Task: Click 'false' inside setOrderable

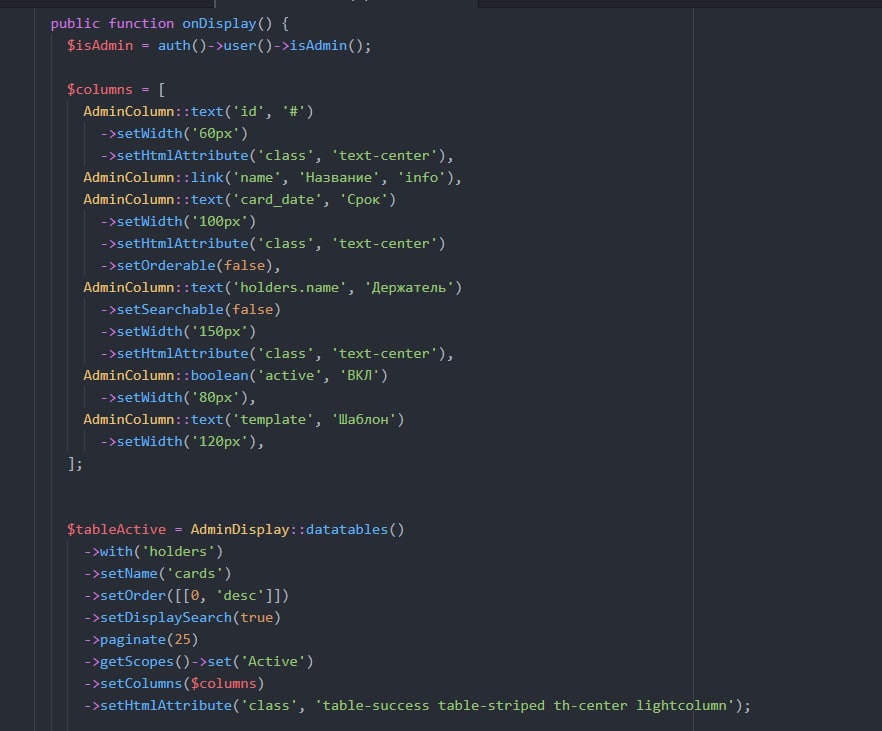Action: point(244,265)
